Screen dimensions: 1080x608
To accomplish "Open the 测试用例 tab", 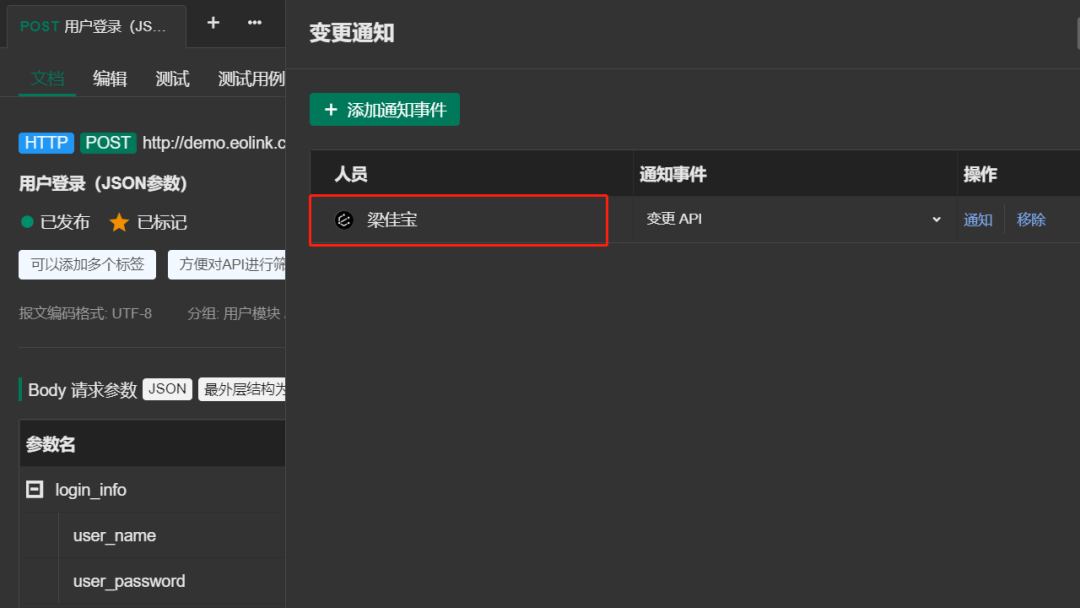I will click(251, 78).
